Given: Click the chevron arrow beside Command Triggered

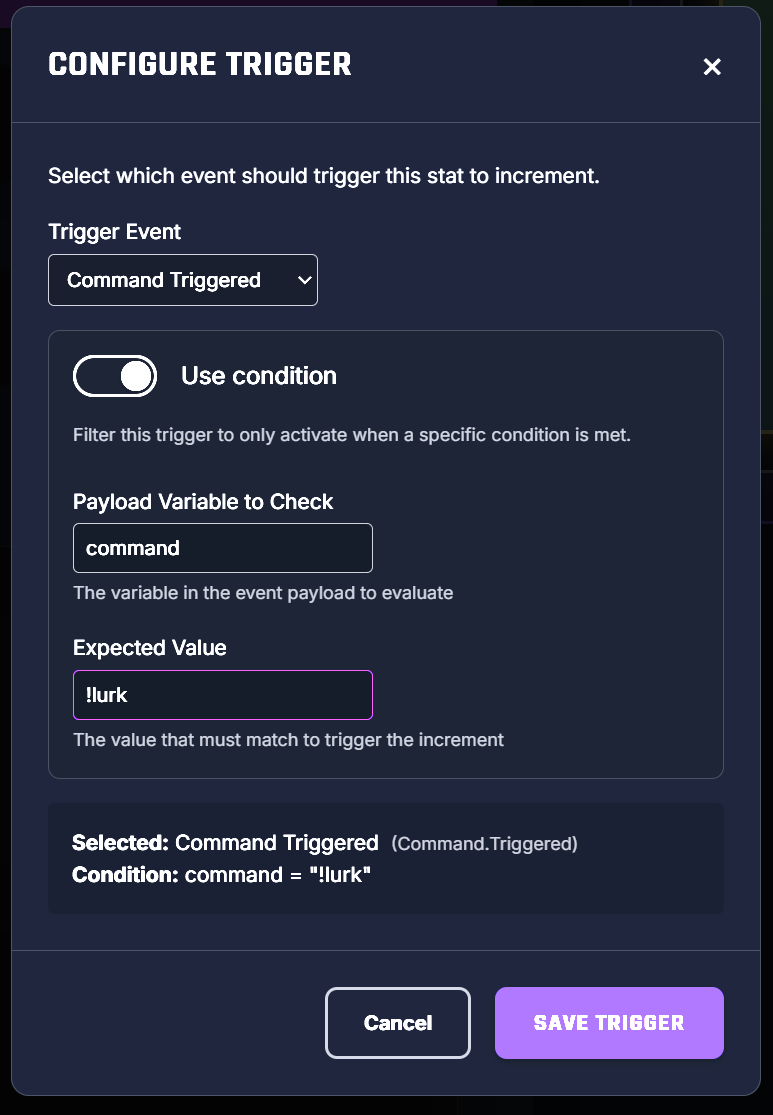Looking at the screenshot, I should tap(305, 281).
